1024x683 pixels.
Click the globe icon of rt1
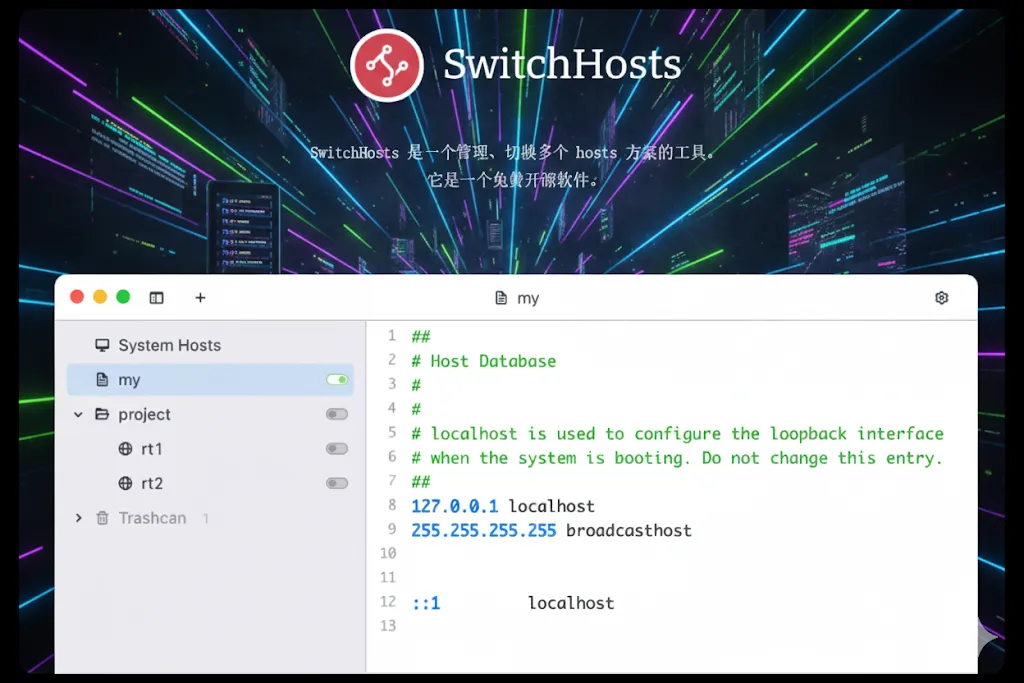[125, 449]
